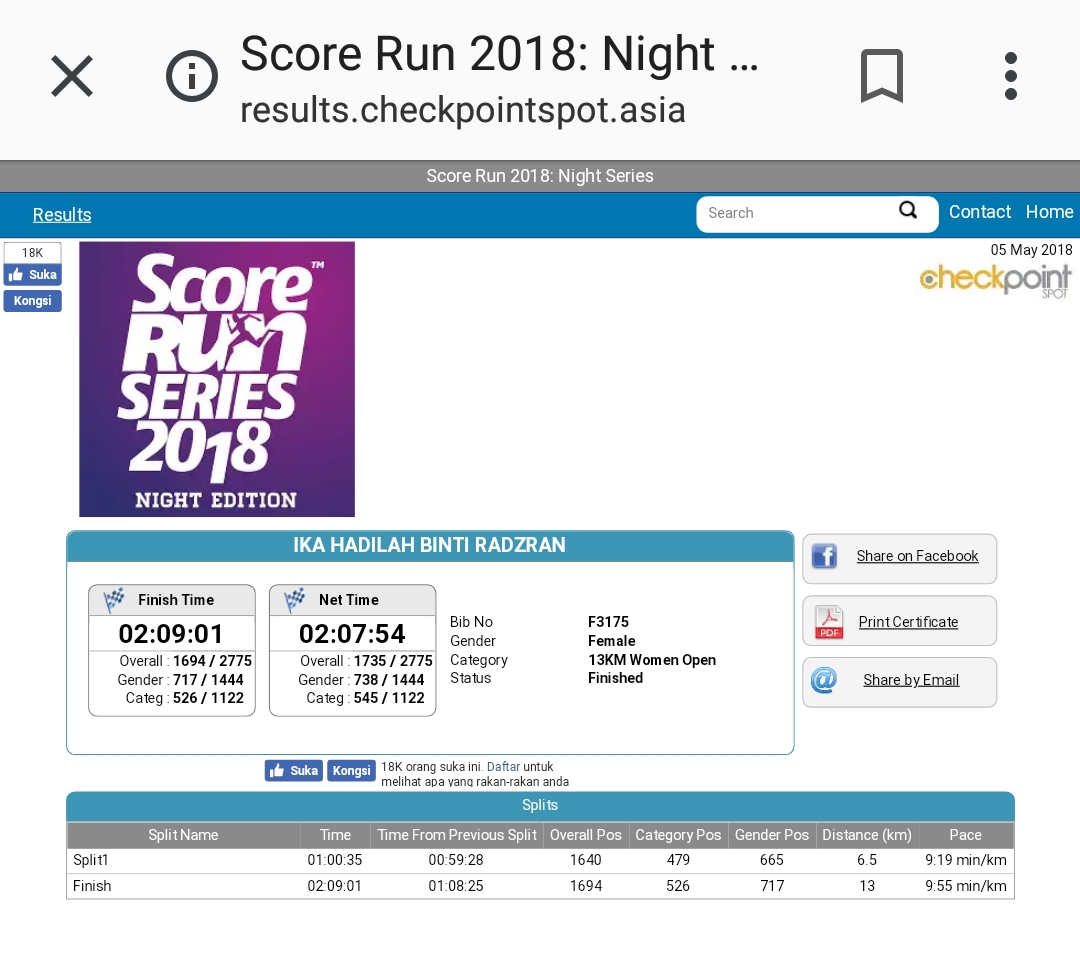Click Split Name column header
Viewport: 1080px width, 958px height.
point(183,835)
